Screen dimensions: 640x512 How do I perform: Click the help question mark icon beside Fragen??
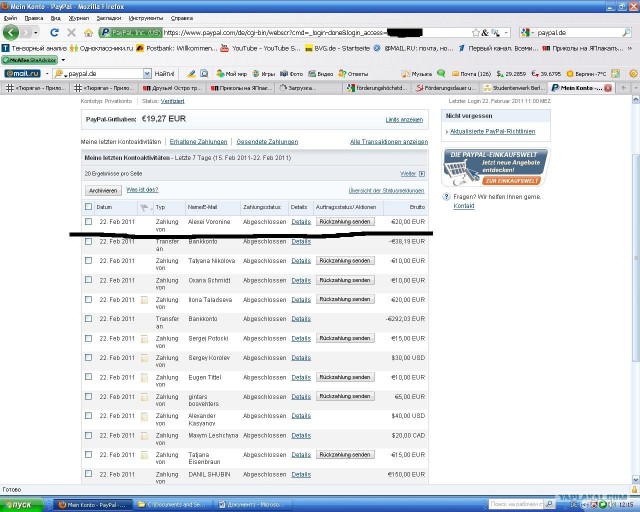446,197
